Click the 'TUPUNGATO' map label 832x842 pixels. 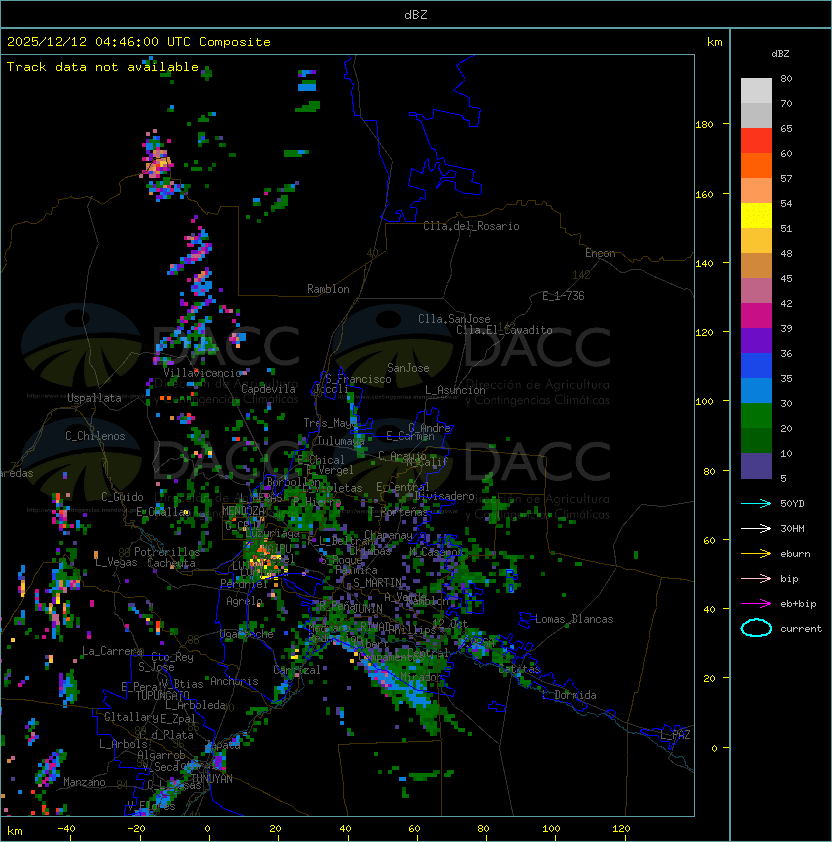pyautogui.click(x=162, y=696)
